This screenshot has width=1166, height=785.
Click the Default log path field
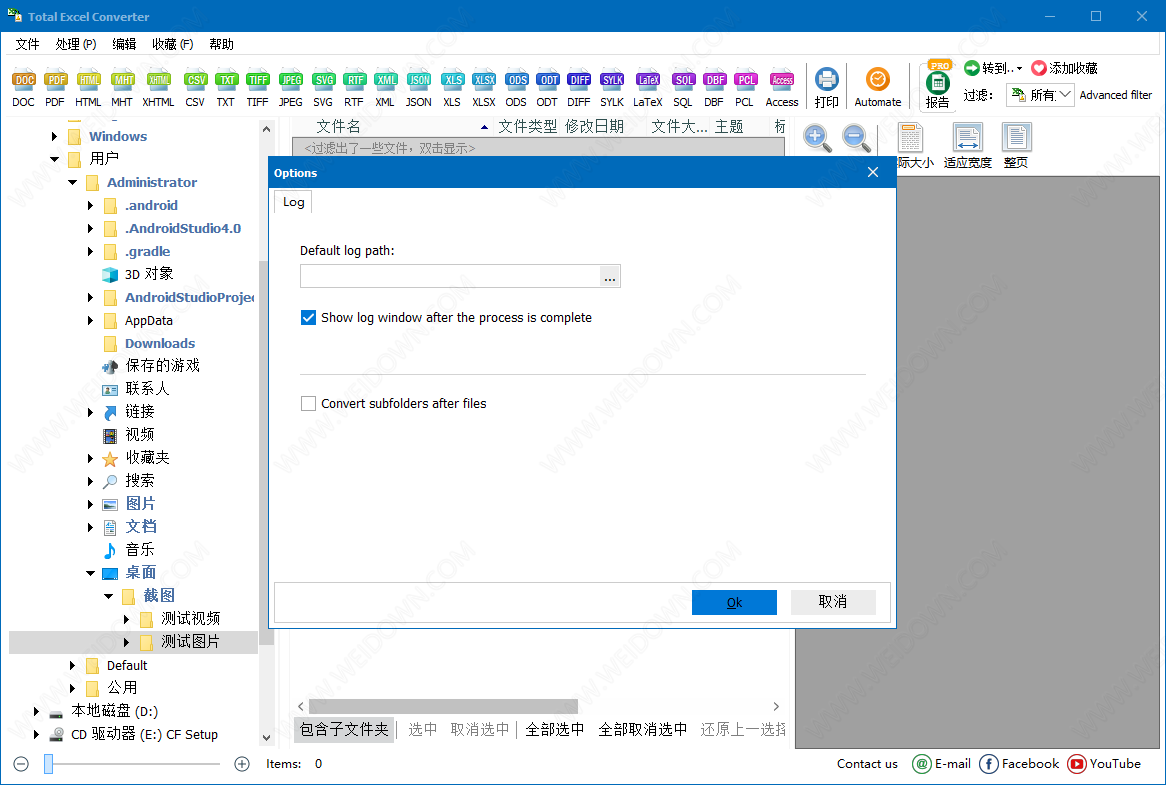(x=450, y=277)
